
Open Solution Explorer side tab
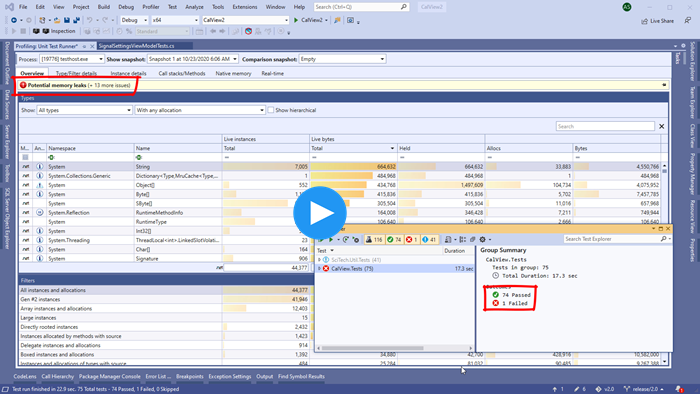[x=692, y=62]
